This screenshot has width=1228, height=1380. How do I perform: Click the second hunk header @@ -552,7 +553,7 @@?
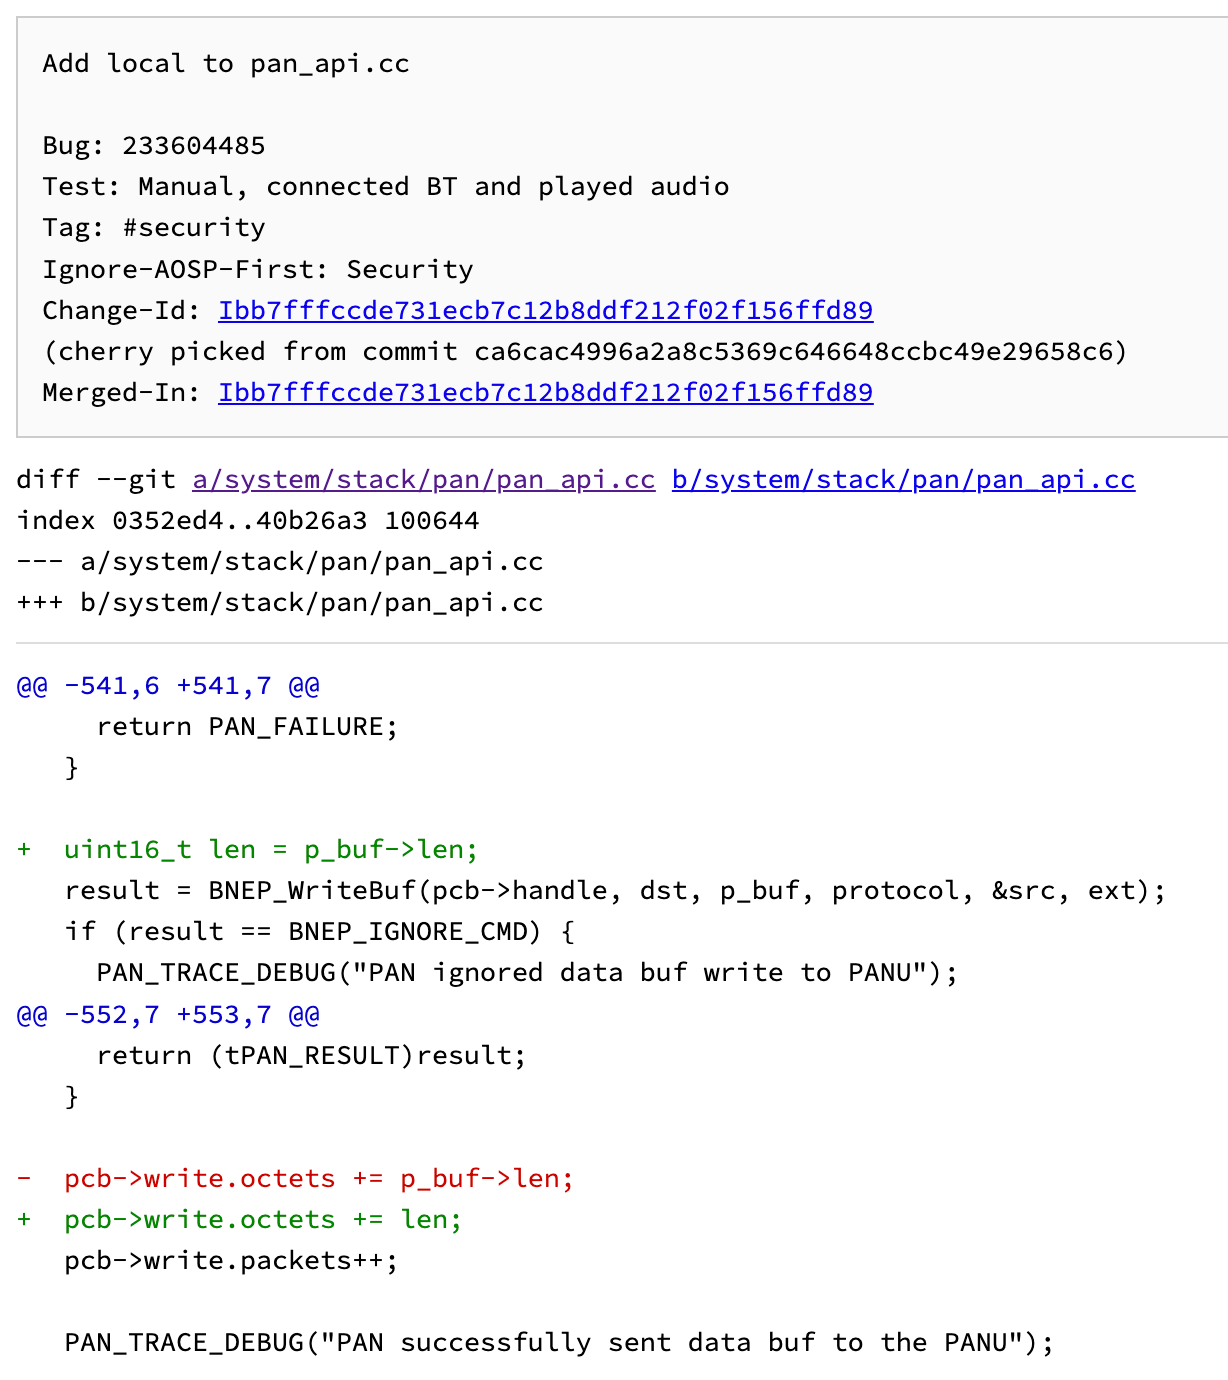168,1015
